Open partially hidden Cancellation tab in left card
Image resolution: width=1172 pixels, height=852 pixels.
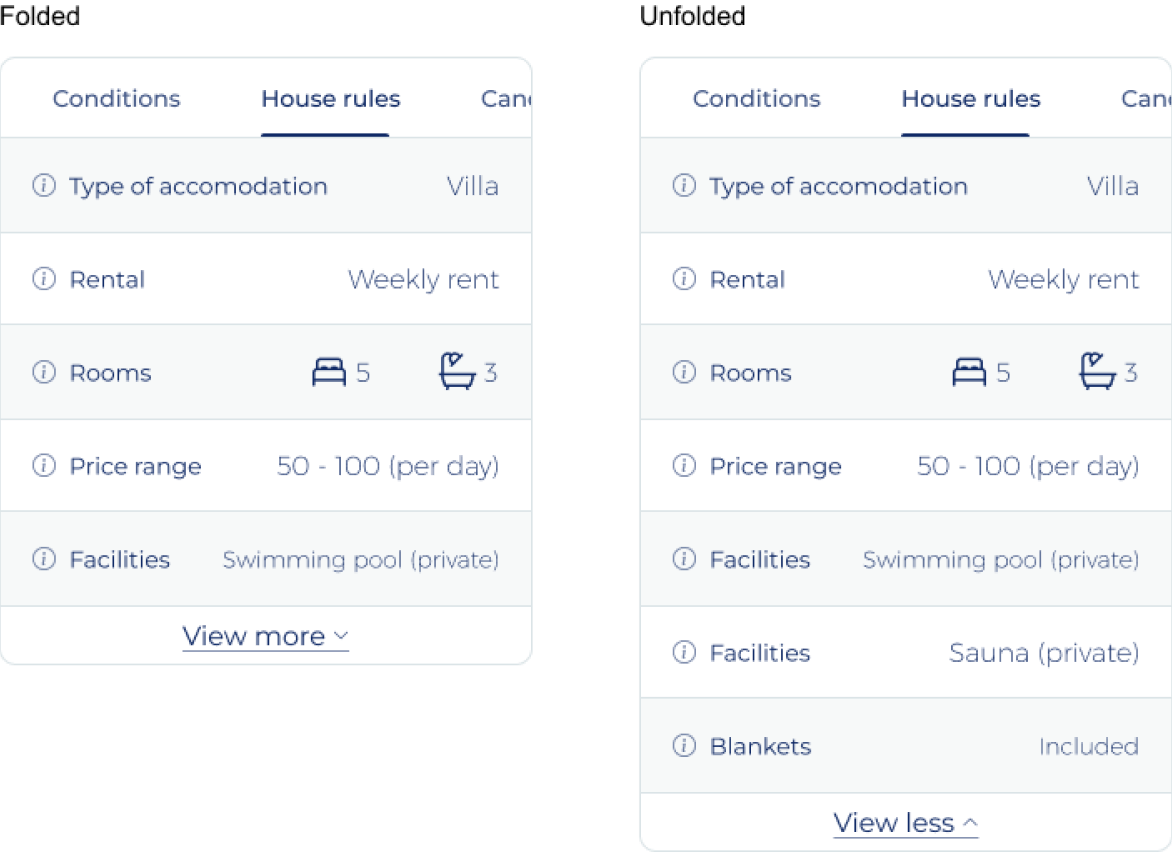[x=505, y=99]
